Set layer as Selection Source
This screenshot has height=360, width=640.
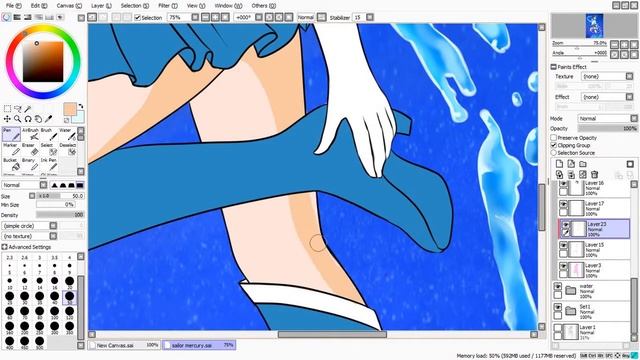pyautogui.click(x=553, y=153)
